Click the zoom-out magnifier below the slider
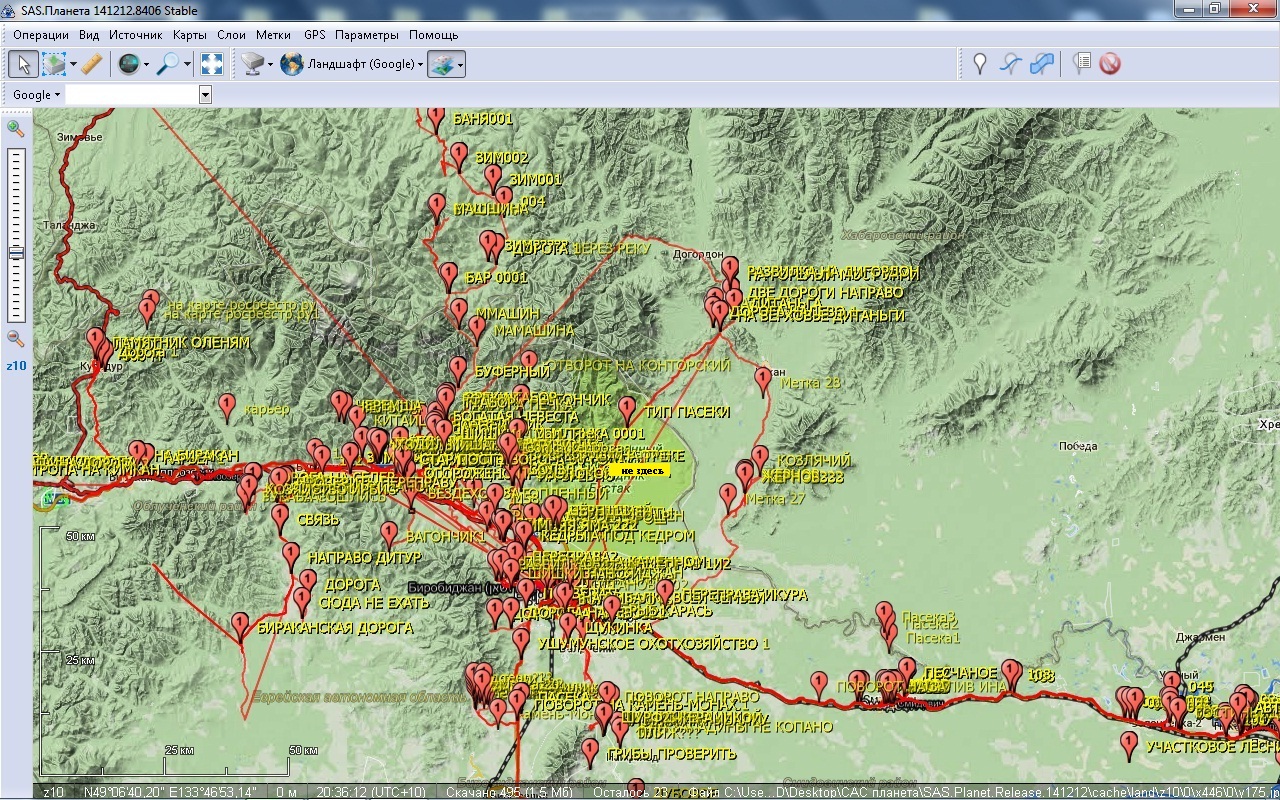 (x=15, y=338)
